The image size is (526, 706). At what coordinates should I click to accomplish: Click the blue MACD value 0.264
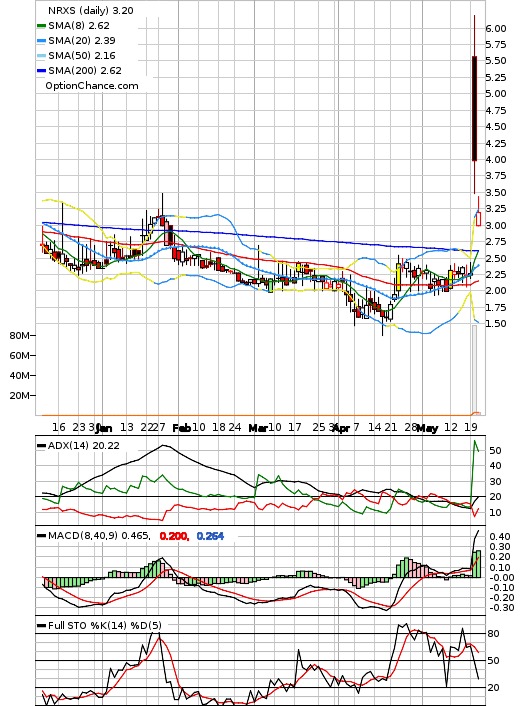[x=210, y=536]
